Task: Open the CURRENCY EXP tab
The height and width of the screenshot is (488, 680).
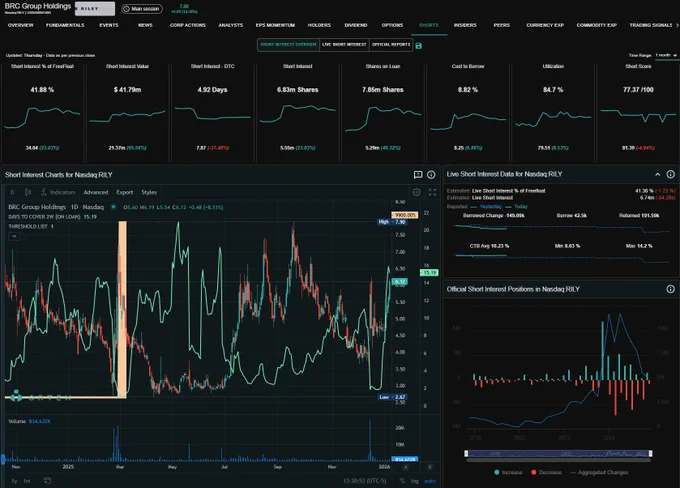Action: tap(545, 25)
